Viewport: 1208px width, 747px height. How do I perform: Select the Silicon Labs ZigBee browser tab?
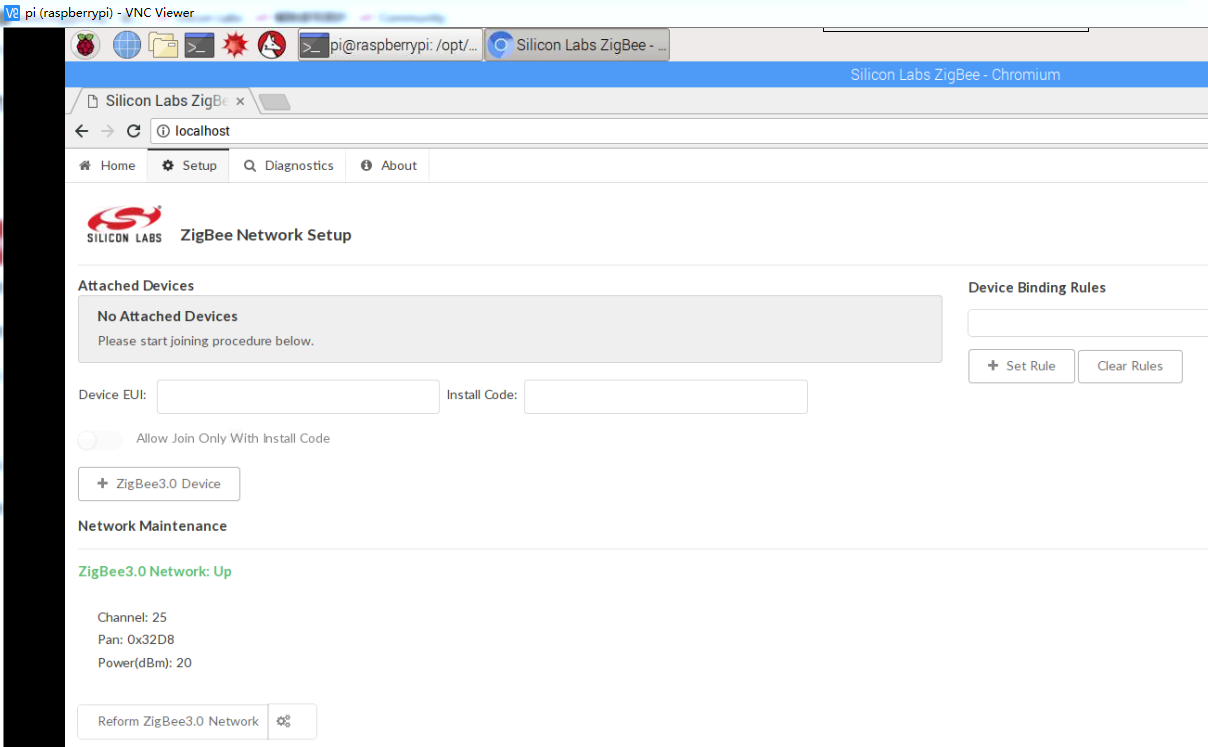click(160, 101)
